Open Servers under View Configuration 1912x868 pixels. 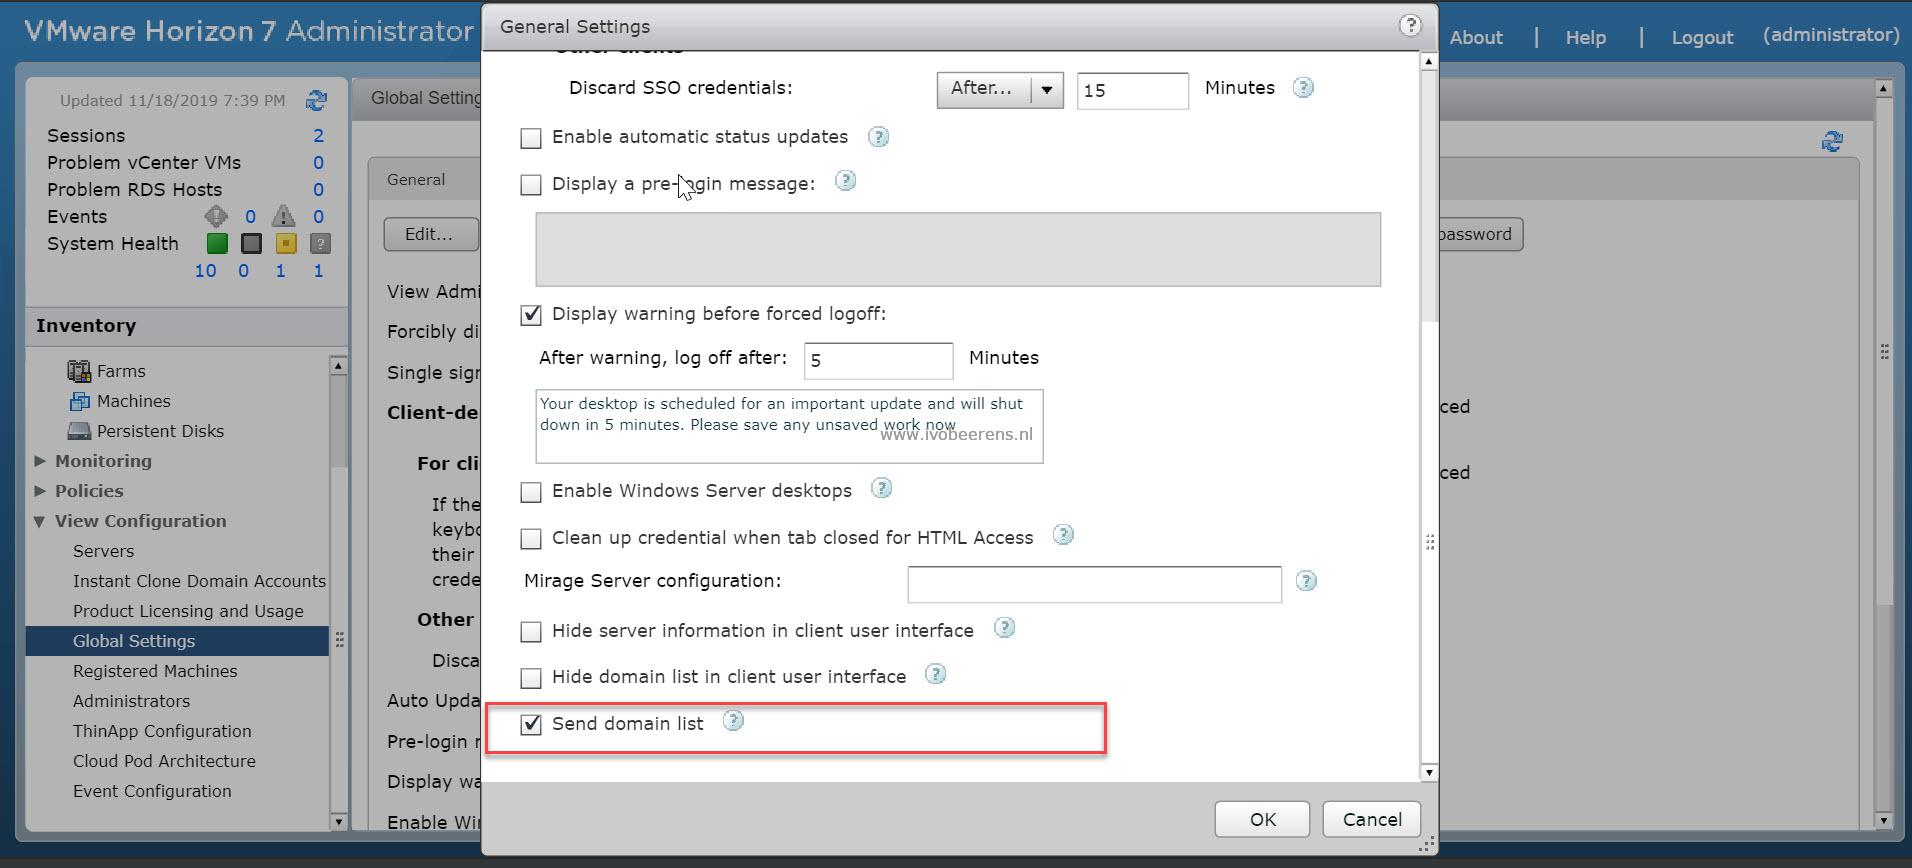103,551
